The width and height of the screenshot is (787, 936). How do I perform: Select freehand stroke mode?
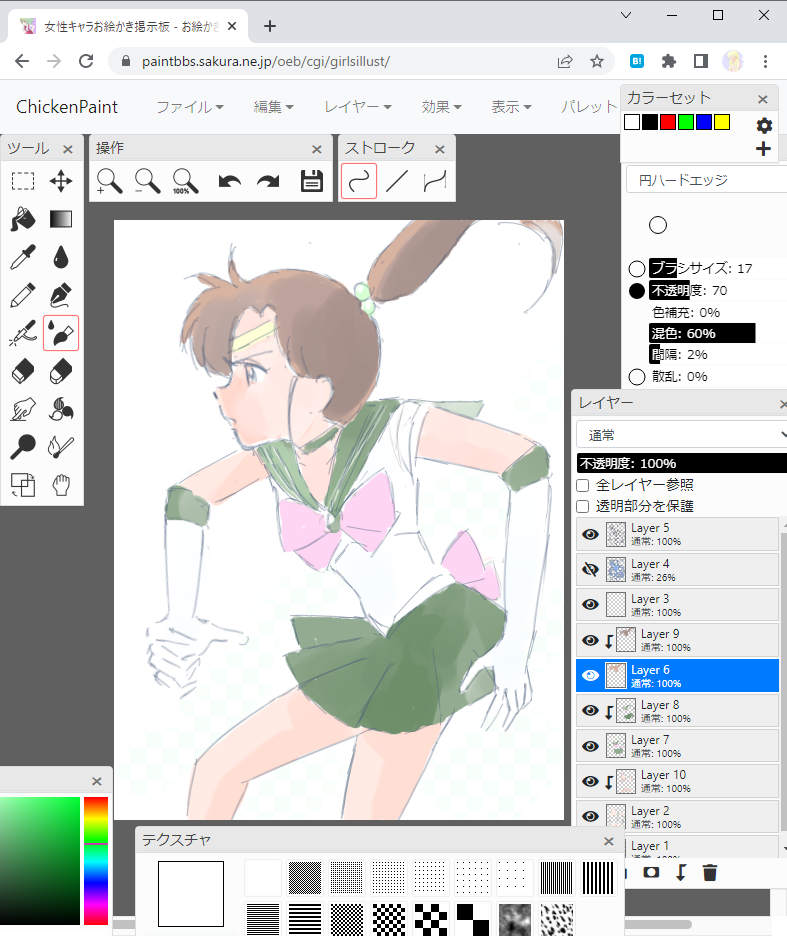[x=359, y=181]
